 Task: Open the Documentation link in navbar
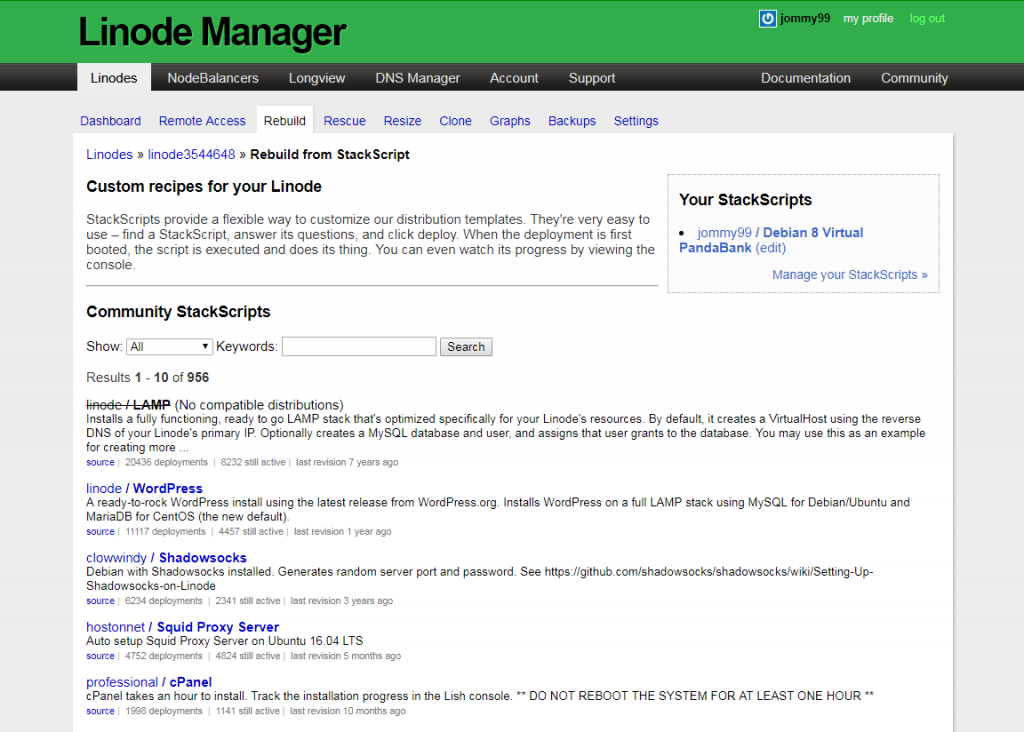click(805, 78)
